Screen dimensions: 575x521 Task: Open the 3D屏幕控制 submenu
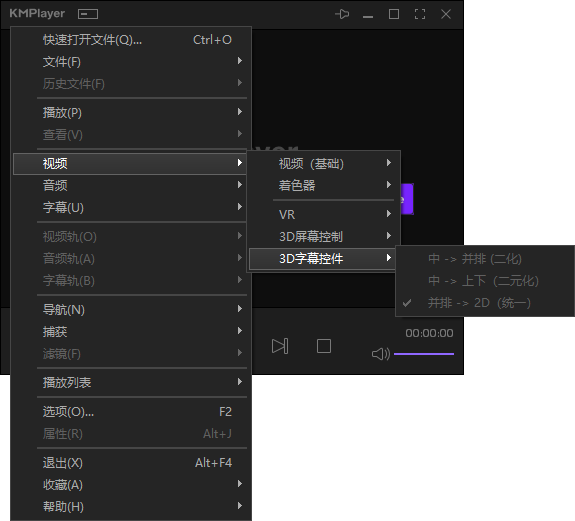pos(323,236)
